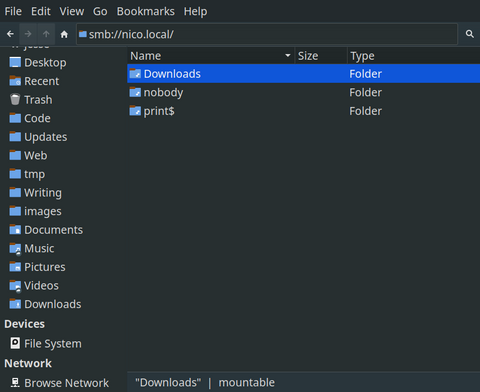Open the Bookmarks menu

tap(145, 11)
